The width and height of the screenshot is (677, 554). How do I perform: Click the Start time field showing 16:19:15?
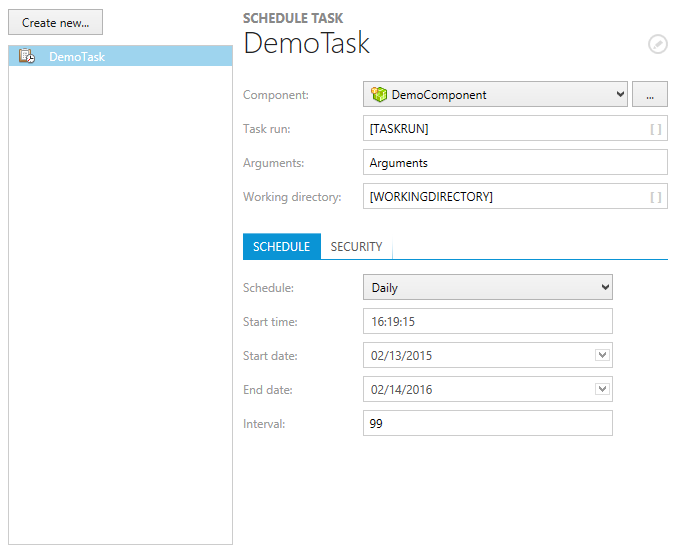[486, 321]
